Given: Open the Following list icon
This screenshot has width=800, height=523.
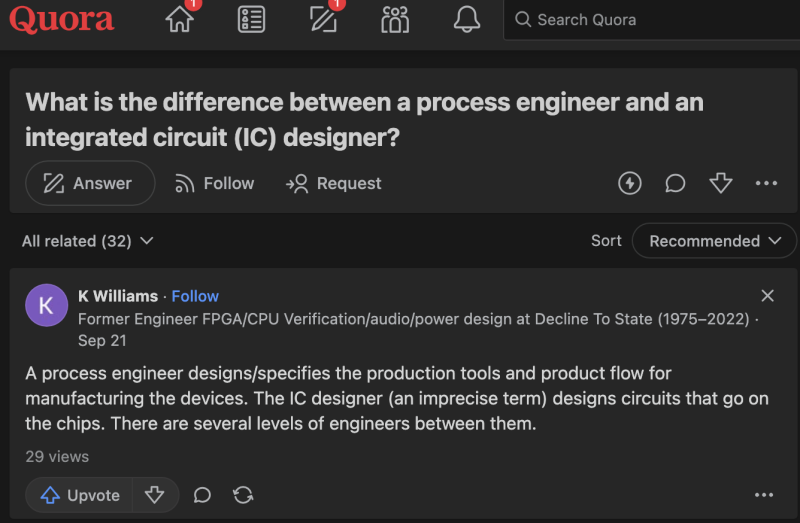Looking at the screenshot, I should [x=252, y=19].
